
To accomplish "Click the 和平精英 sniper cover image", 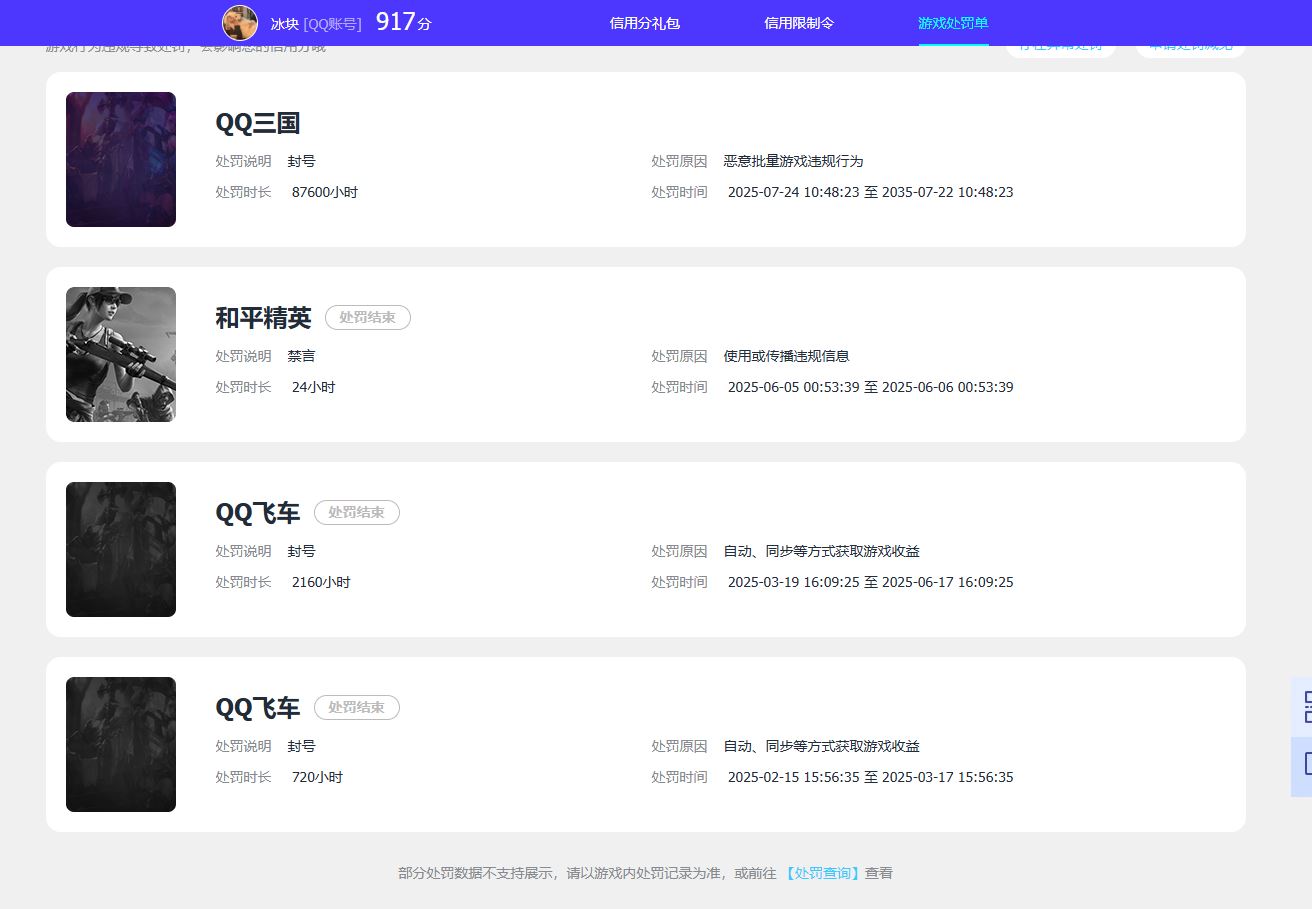I will point(121,355).
